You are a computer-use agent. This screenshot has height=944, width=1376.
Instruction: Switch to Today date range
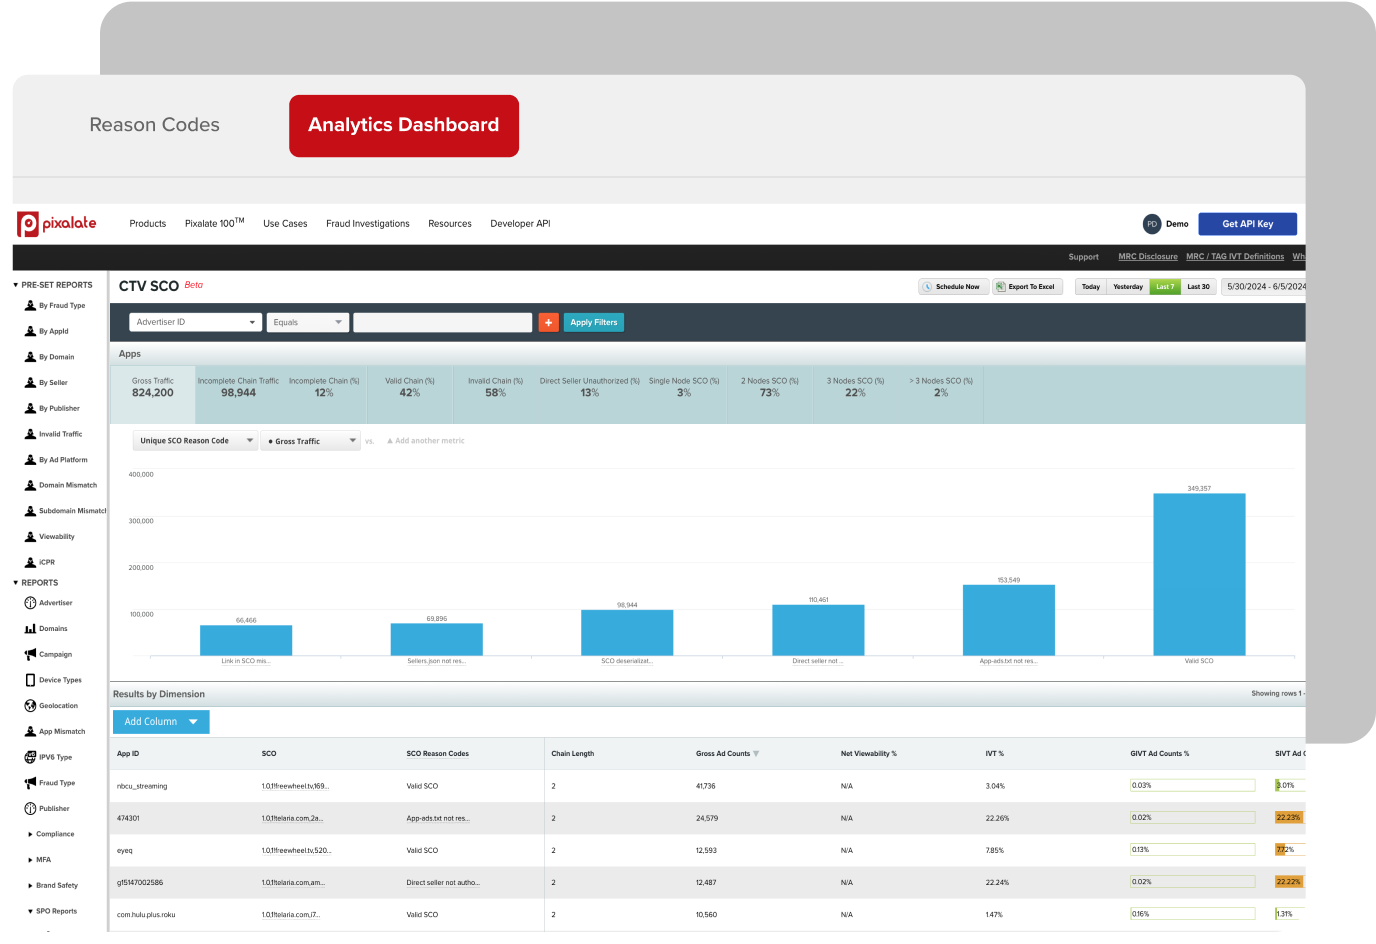[x=1090, y=286]
